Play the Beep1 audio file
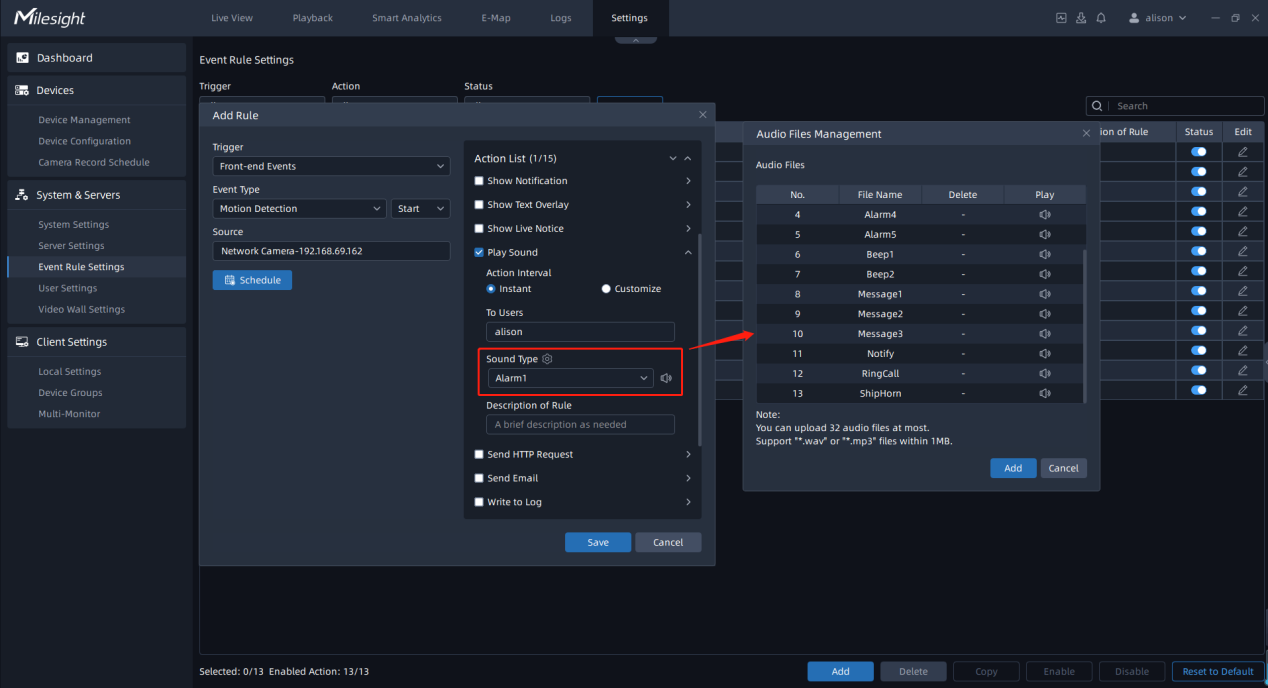Screen dimensions: 1268x688 pyautogui.click(x=1044, y=254)
